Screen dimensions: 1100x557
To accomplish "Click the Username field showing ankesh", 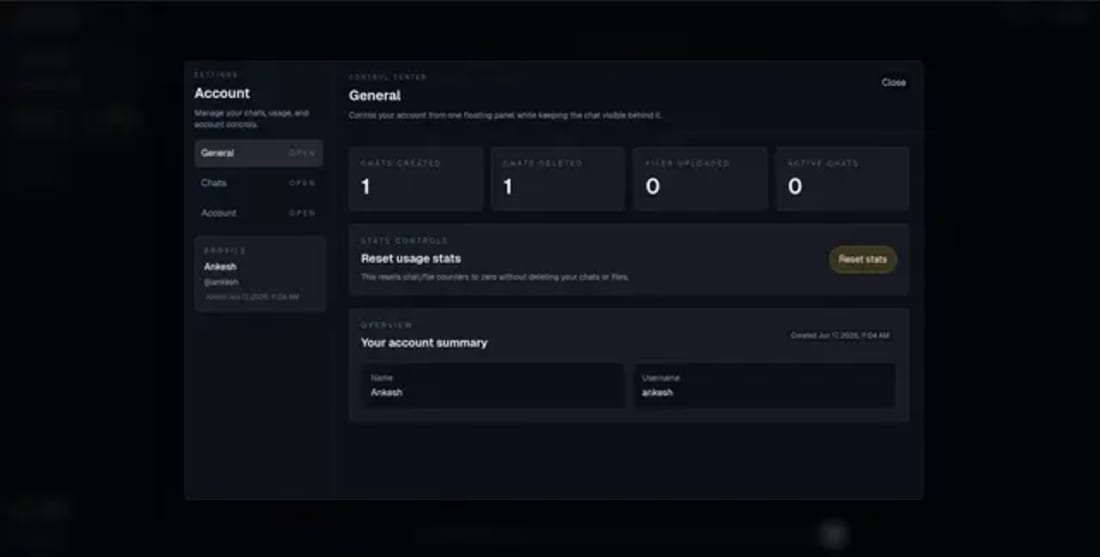I will [x=765, y=386].
